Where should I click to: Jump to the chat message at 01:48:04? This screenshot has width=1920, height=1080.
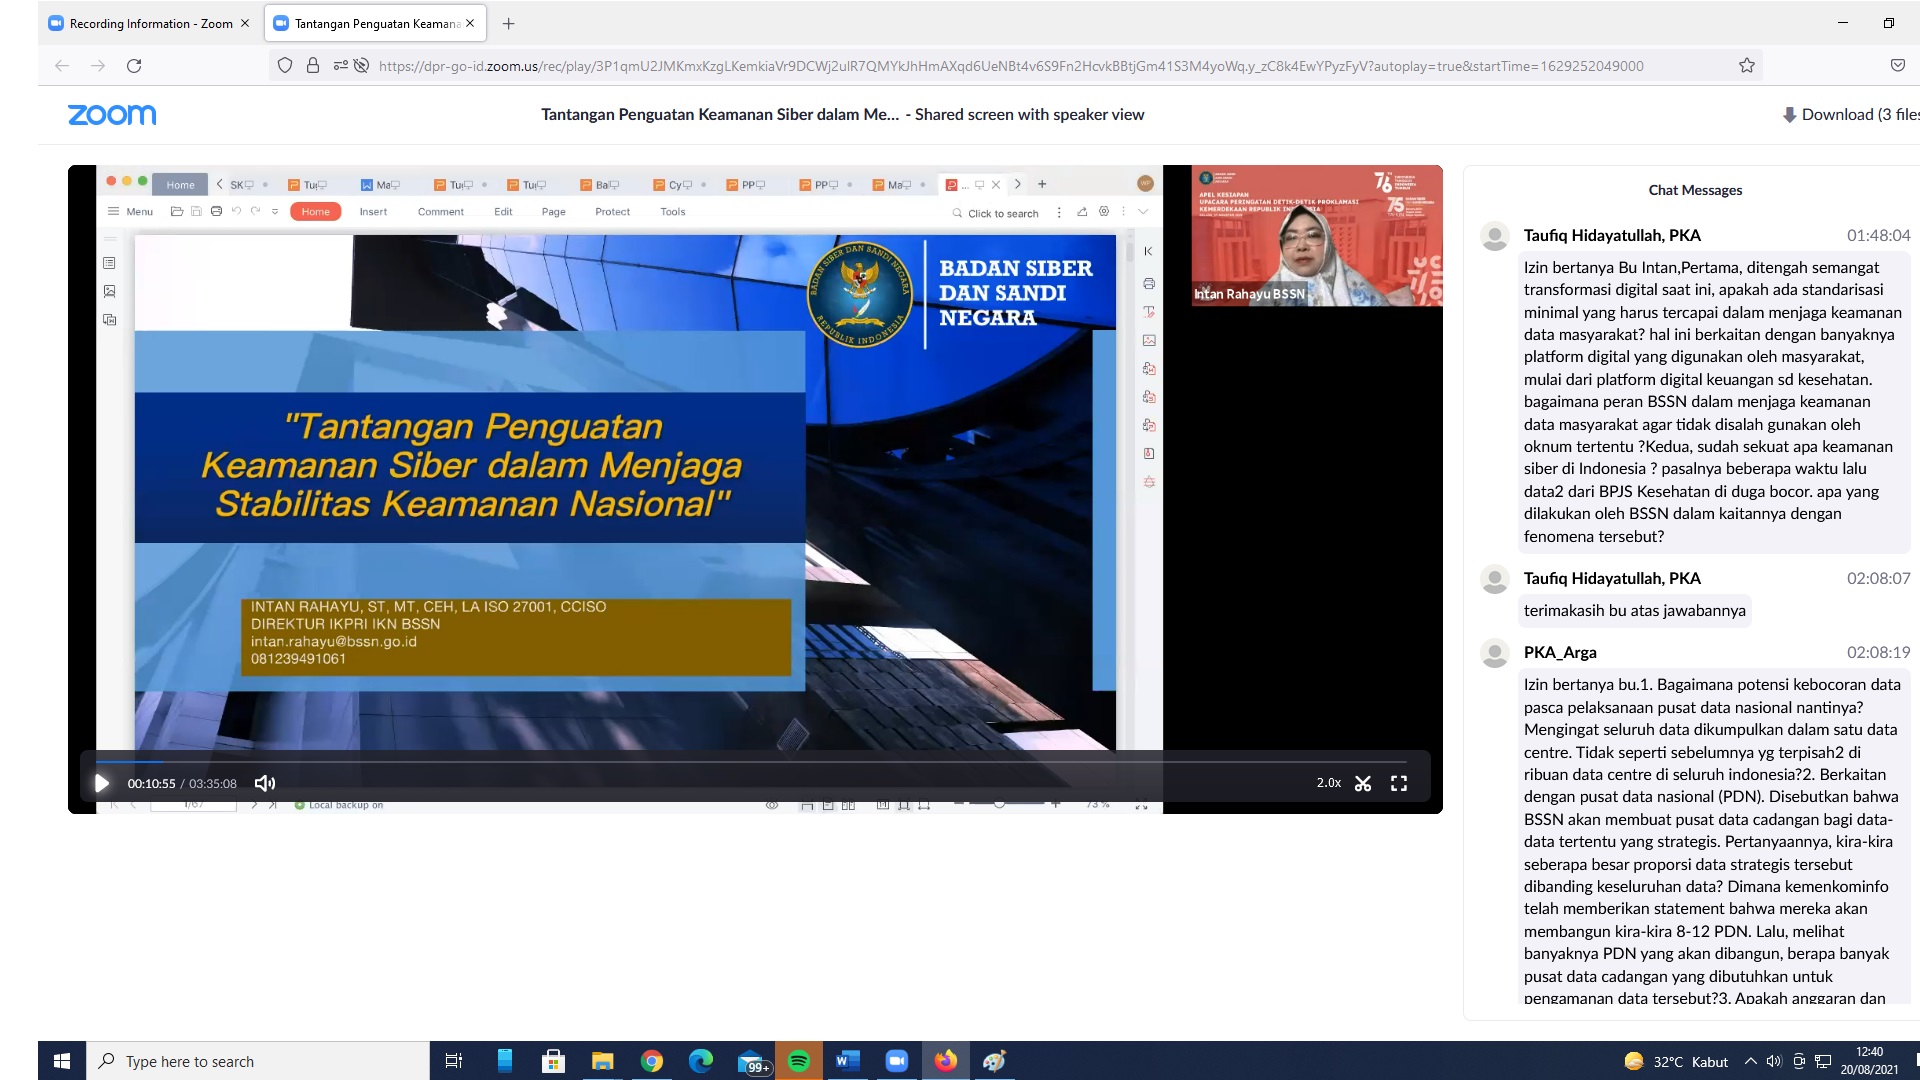point(1878,236)
